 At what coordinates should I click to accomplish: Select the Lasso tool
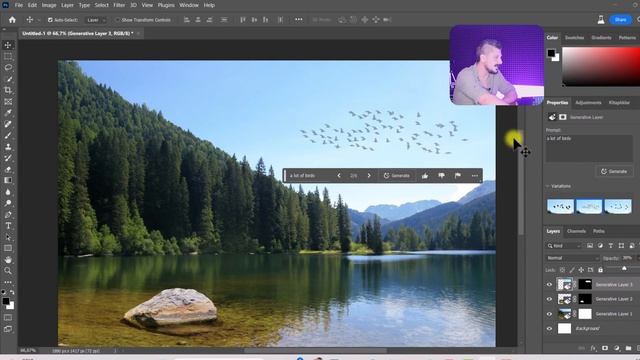point(8,67)
